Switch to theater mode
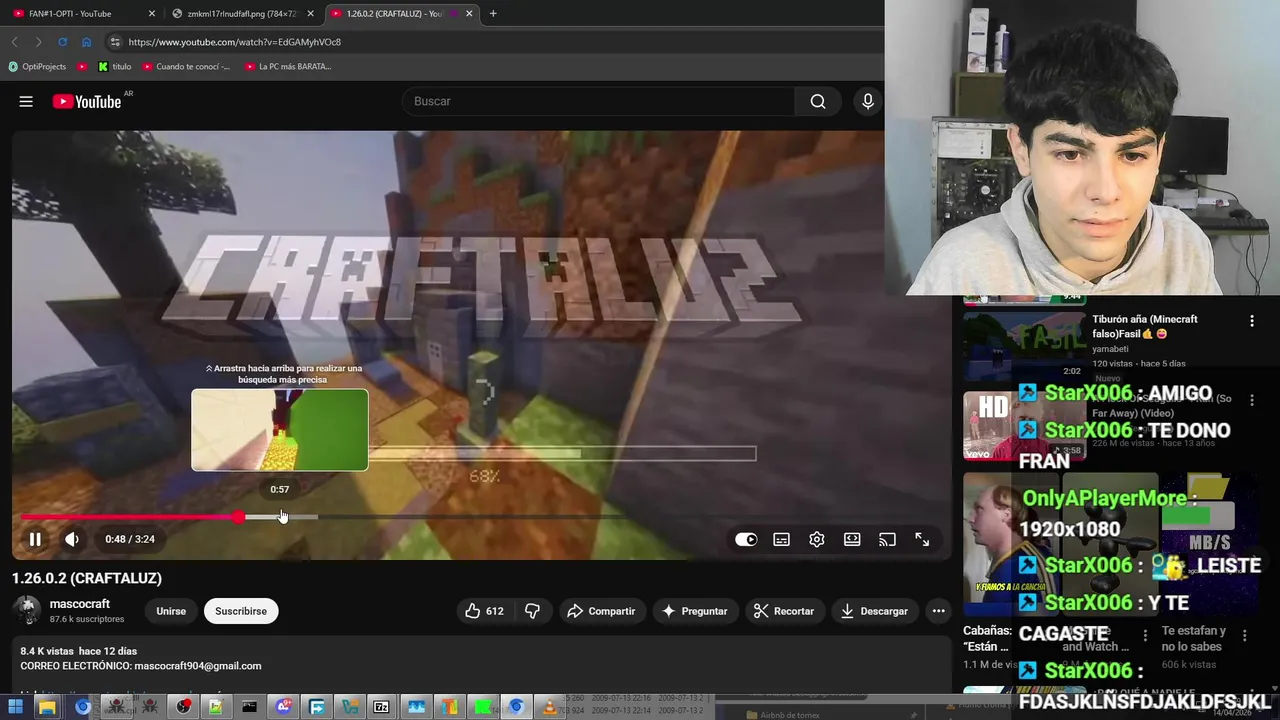 click(x=852, y=539)
